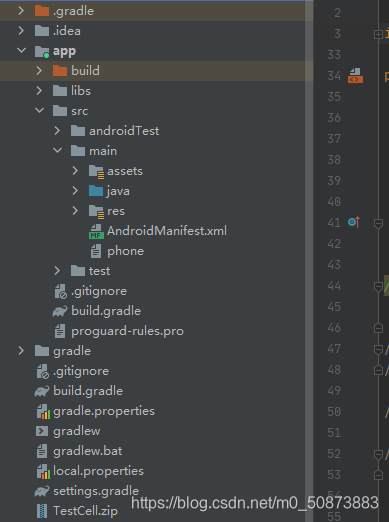Click the settings.gradle elephant icon
The height and width of the screenshot is (522, 389).
(42, 491)
